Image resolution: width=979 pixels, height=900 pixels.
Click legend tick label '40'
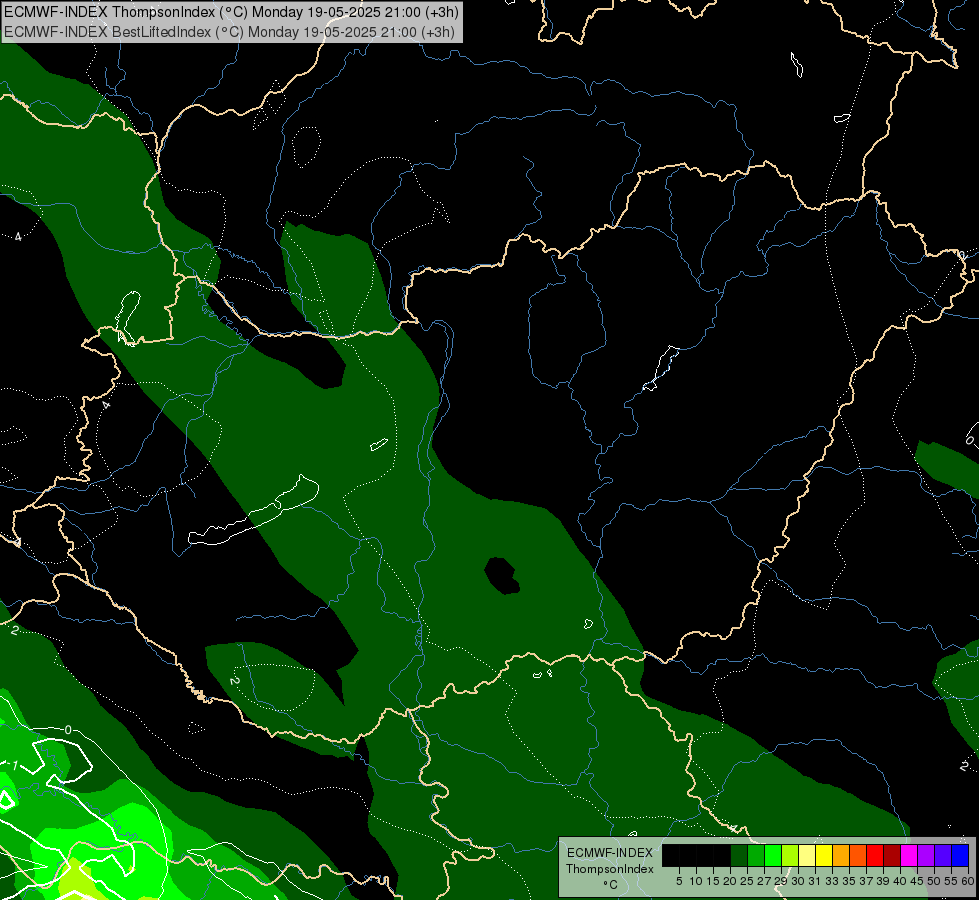900,881
